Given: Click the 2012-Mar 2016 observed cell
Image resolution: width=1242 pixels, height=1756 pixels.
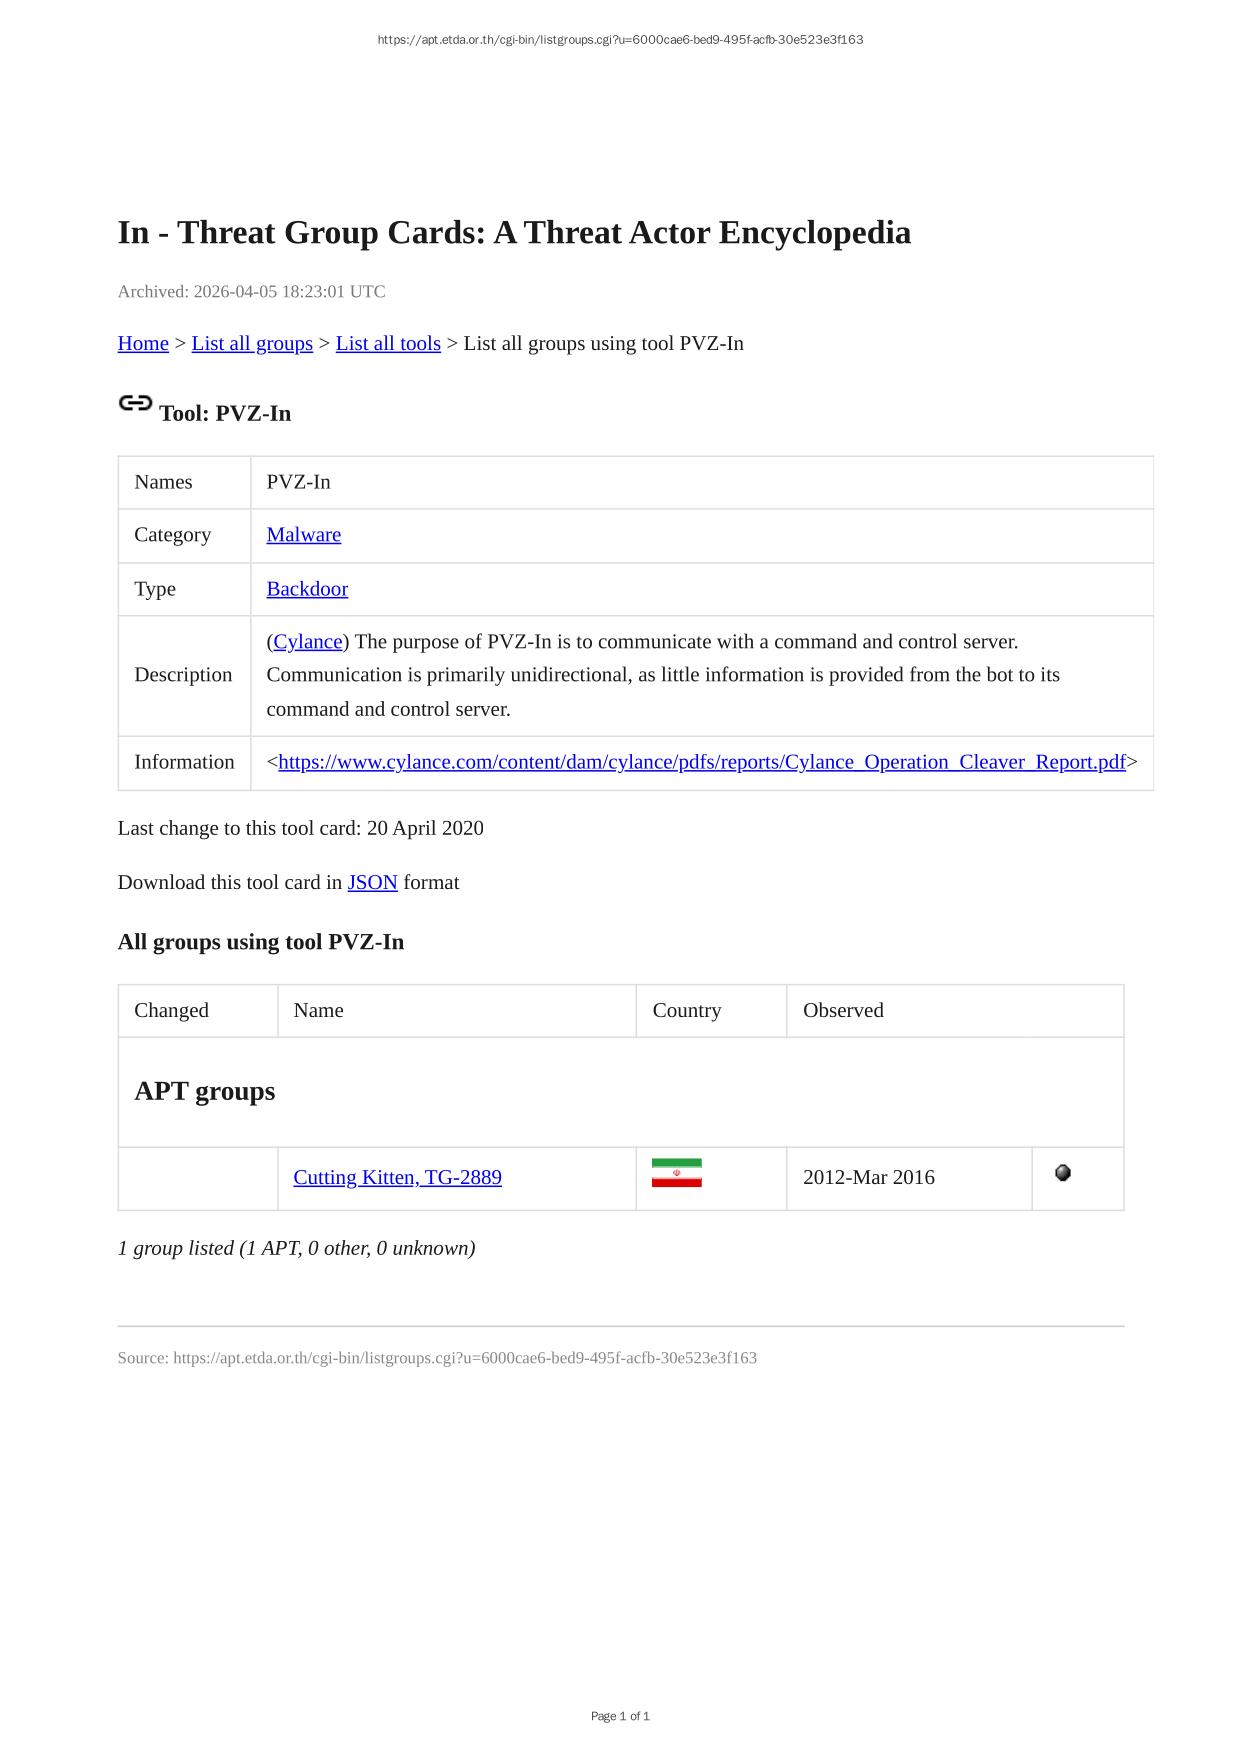Looking at the screenshot, I should (868, 1177).
